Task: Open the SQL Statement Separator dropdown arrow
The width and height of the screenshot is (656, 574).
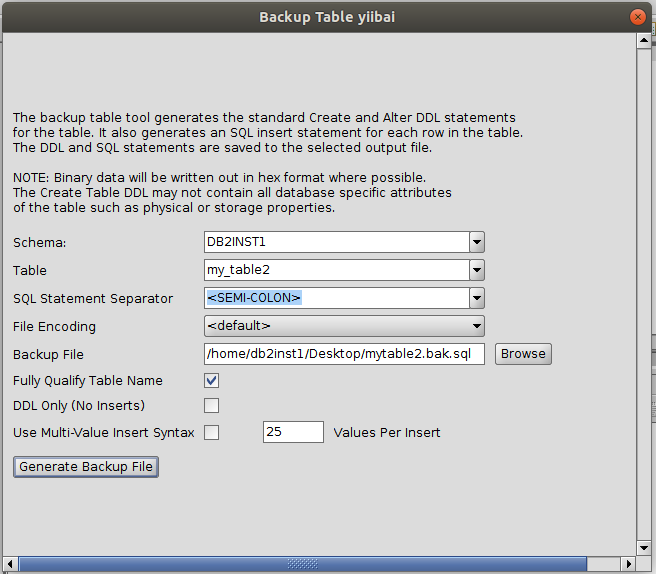Action: click(x=477, y=298)
